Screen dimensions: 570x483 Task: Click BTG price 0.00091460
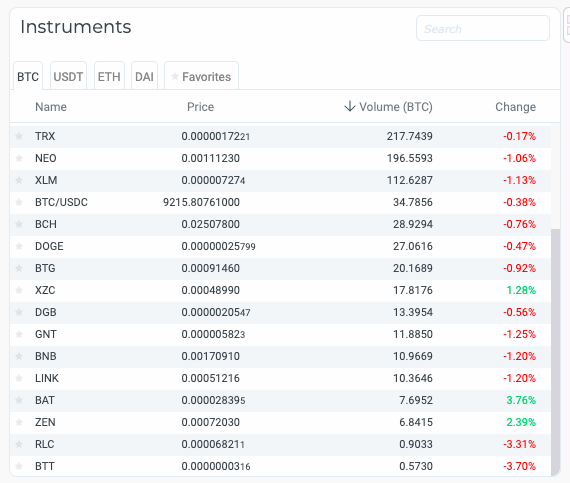coord(210,268)
